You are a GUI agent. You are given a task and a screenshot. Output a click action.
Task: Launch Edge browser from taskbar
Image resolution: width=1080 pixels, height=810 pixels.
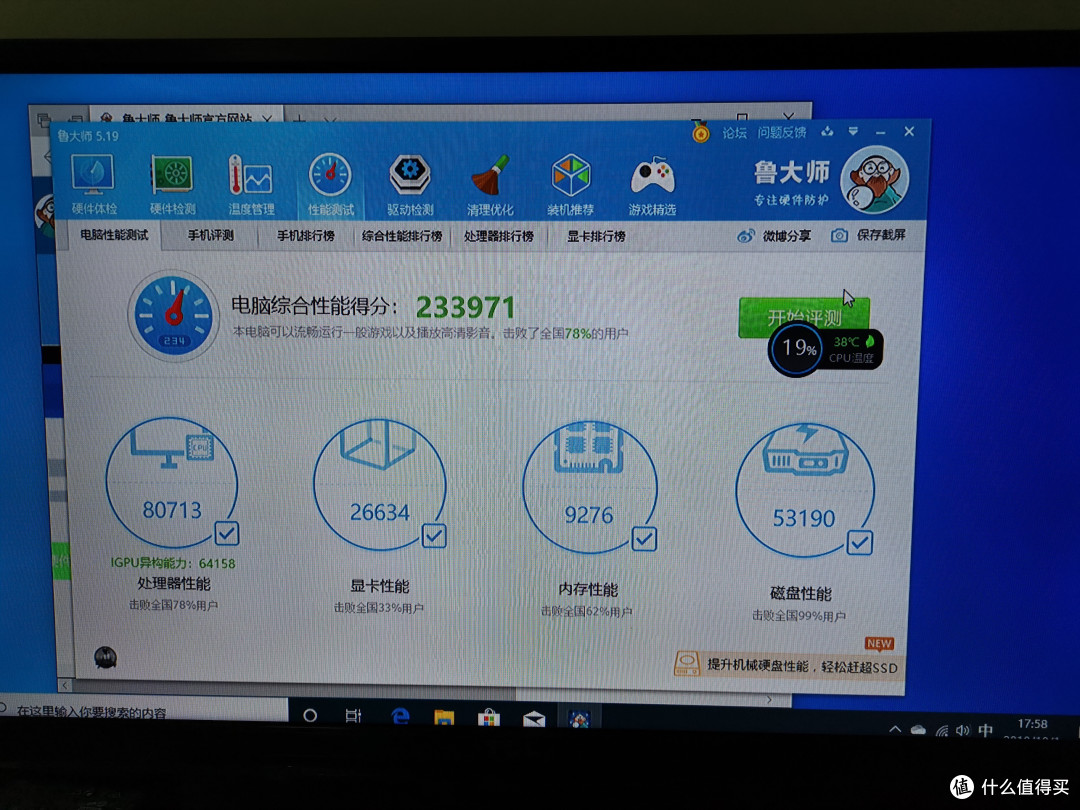[399, 718]
